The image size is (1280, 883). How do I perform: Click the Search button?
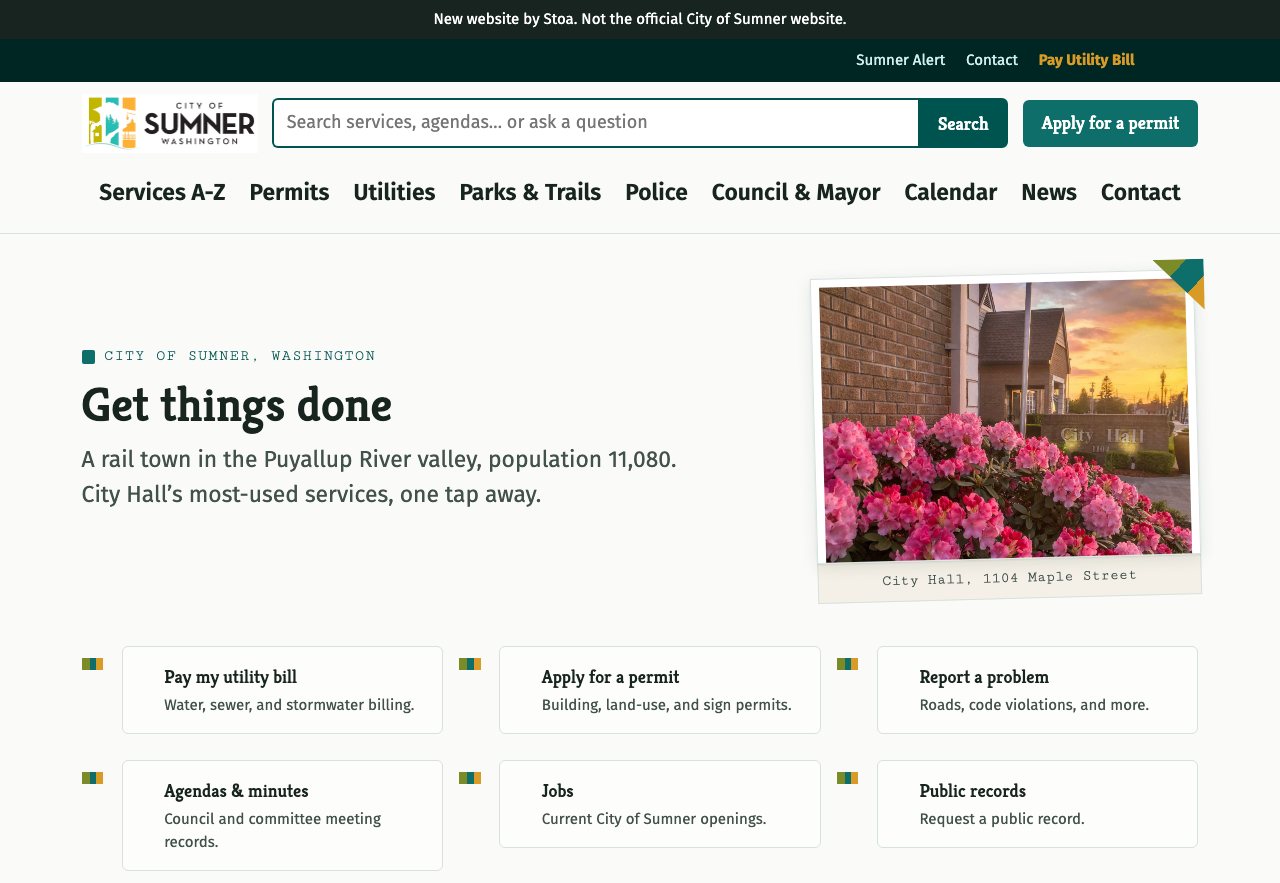tap(963, 123)
